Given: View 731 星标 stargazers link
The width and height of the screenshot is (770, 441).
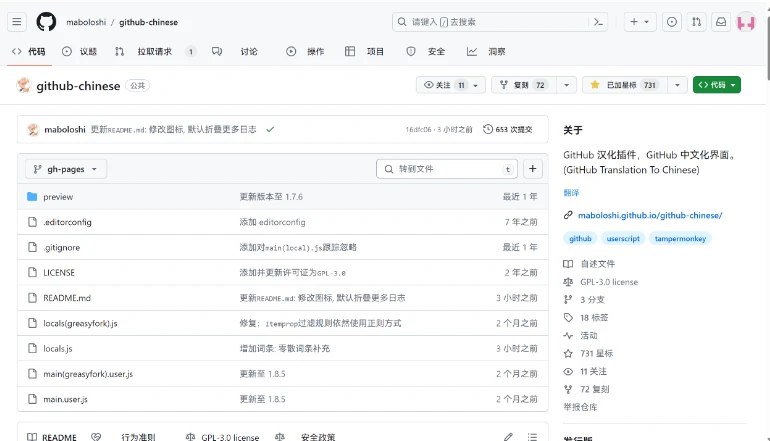Looking at the screenshot, I should point(588,353).
